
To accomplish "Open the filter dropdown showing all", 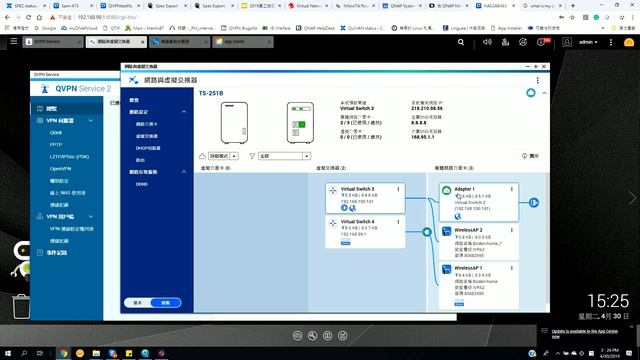I will click(284, 156).
